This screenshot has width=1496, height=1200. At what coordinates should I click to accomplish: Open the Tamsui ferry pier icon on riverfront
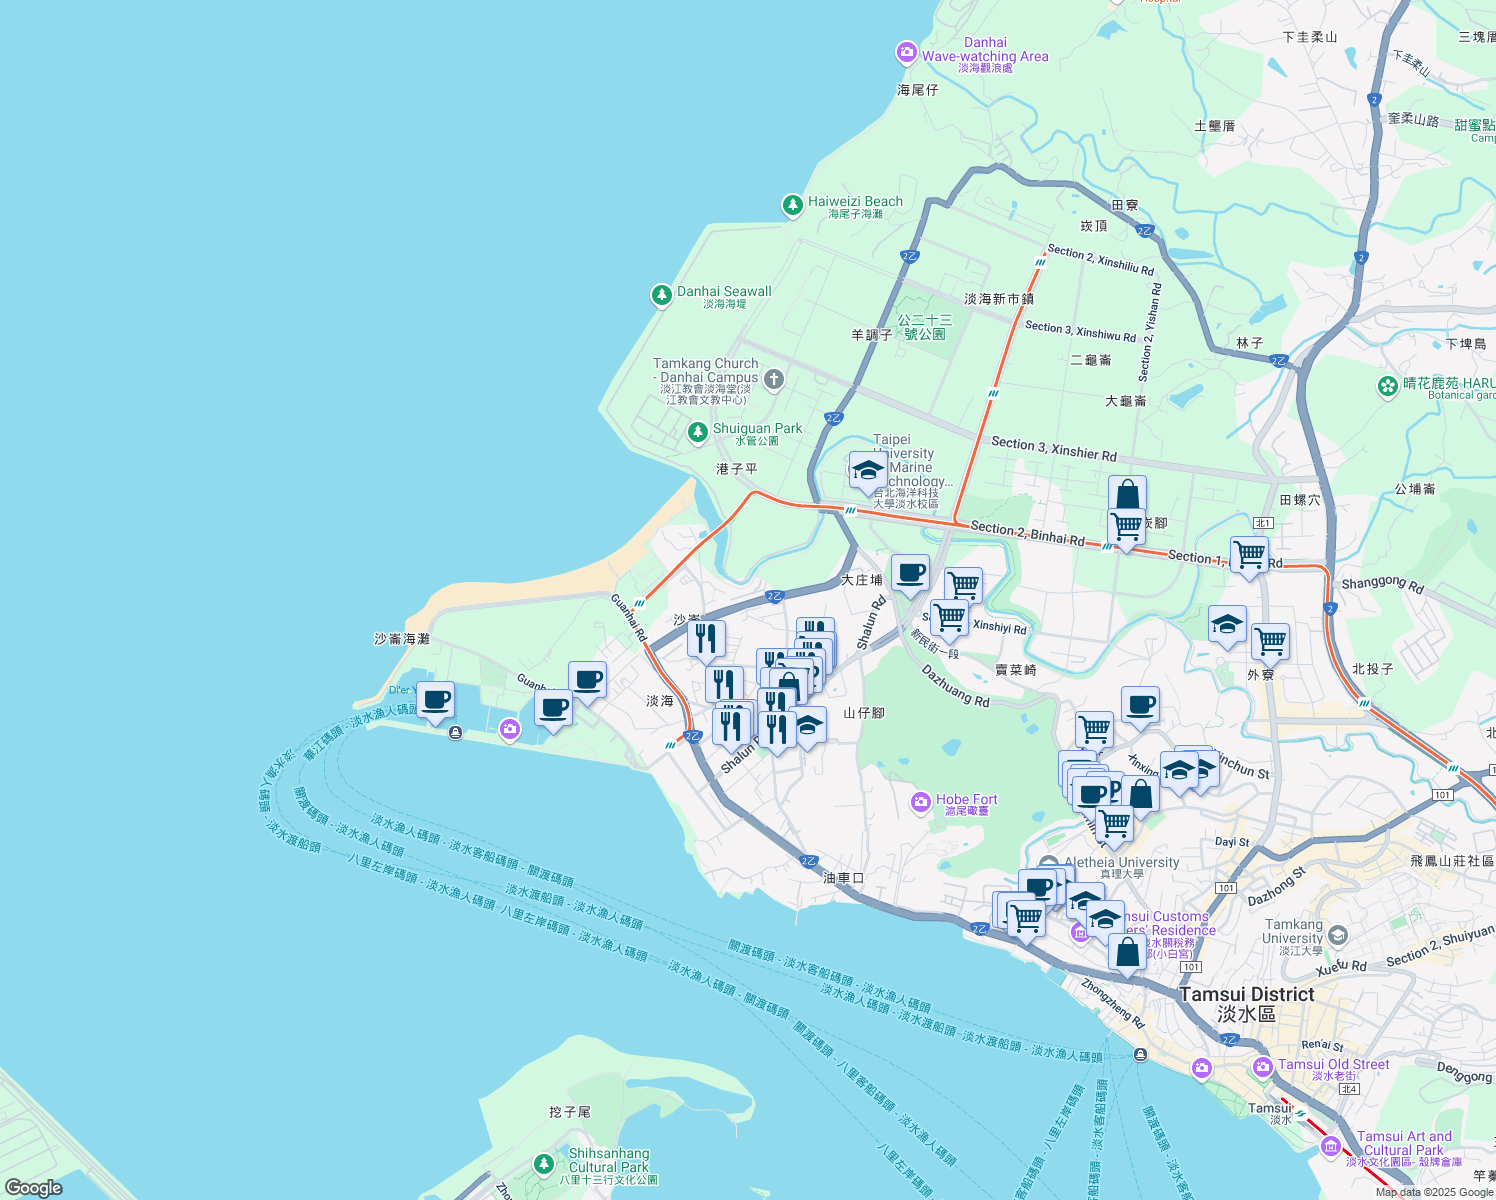[1141, 1055]
